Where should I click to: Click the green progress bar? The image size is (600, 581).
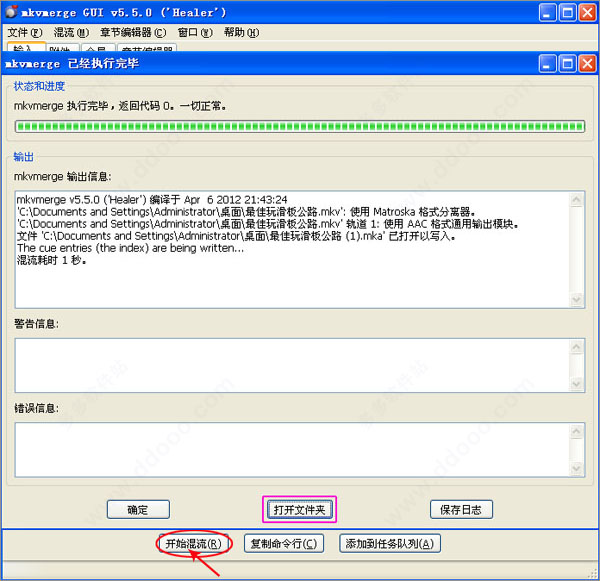(x=300, y=127)
